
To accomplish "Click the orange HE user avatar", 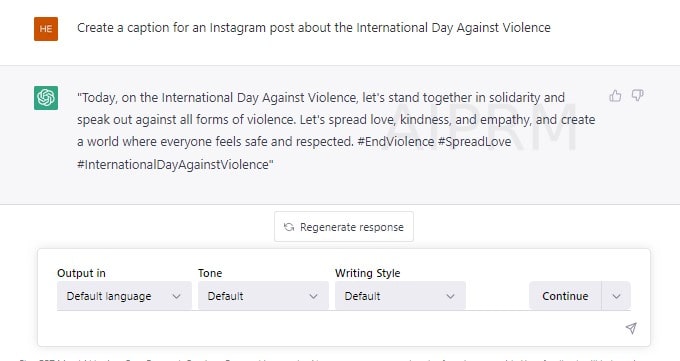I will pos(46,29).
